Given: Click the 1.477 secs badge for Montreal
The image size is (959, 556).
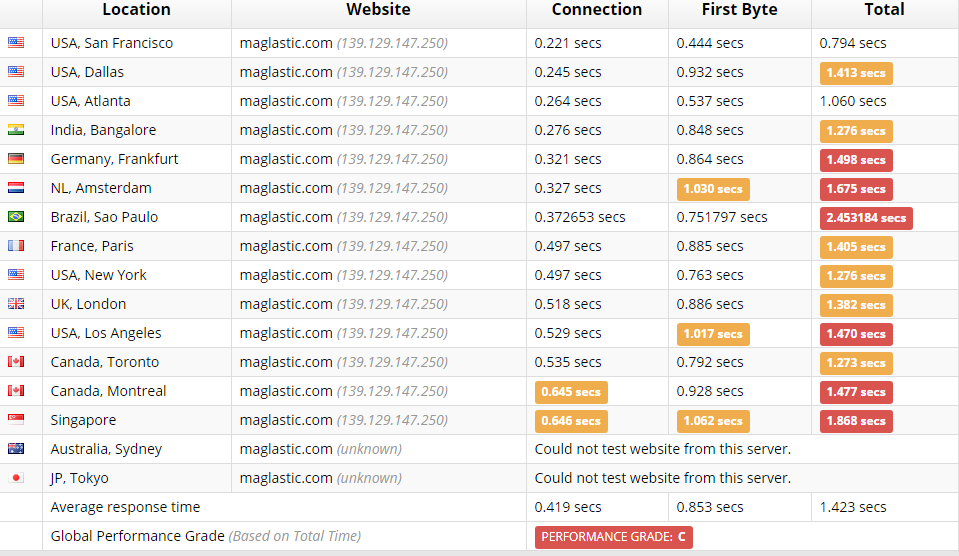Looking at the screenshot, I should (856, 392).
